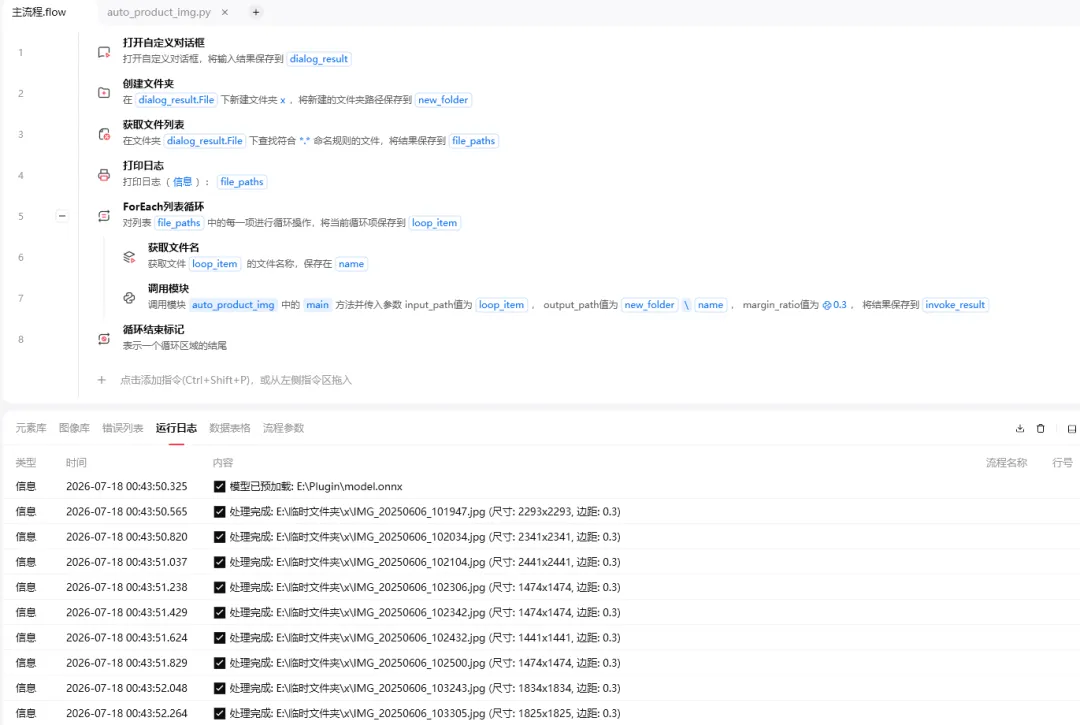Click the 信息 log level link in step 4
1080x725 pixels.
click(183, 182)
